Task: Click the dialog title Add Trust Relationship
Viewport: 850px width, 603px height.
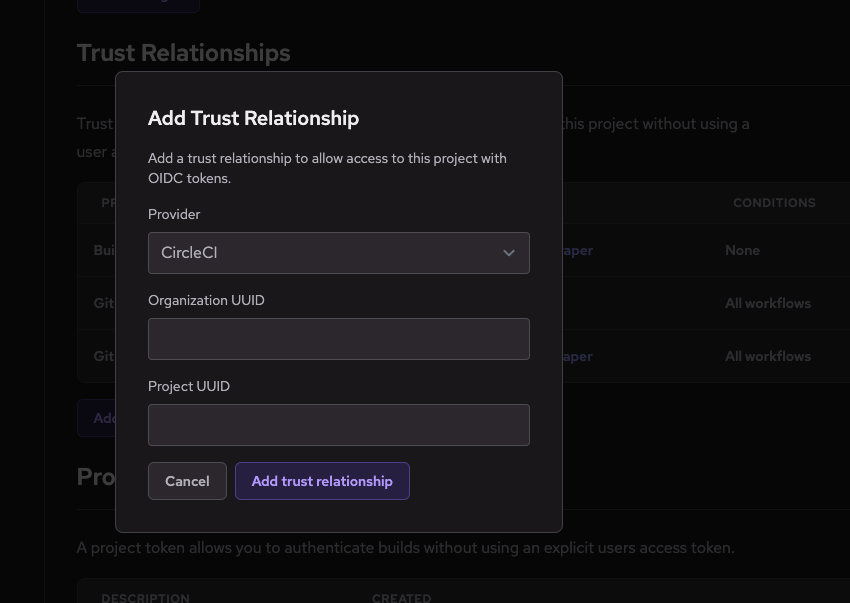Action: coord(253,118)
